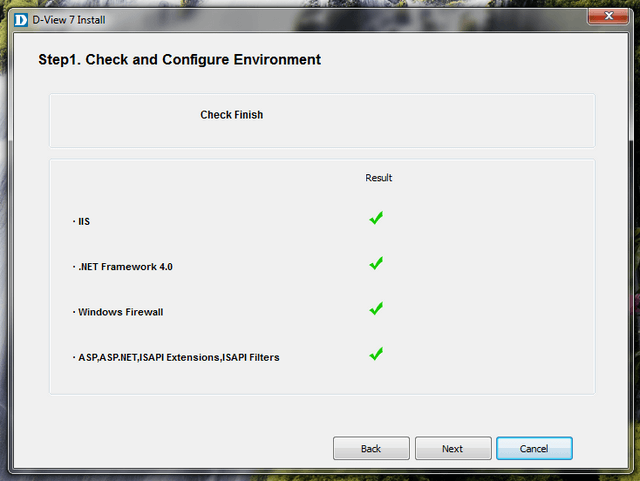
Task: Click the .NET Framework 4.0 green checkmark
Action: (x=376, y=263)
